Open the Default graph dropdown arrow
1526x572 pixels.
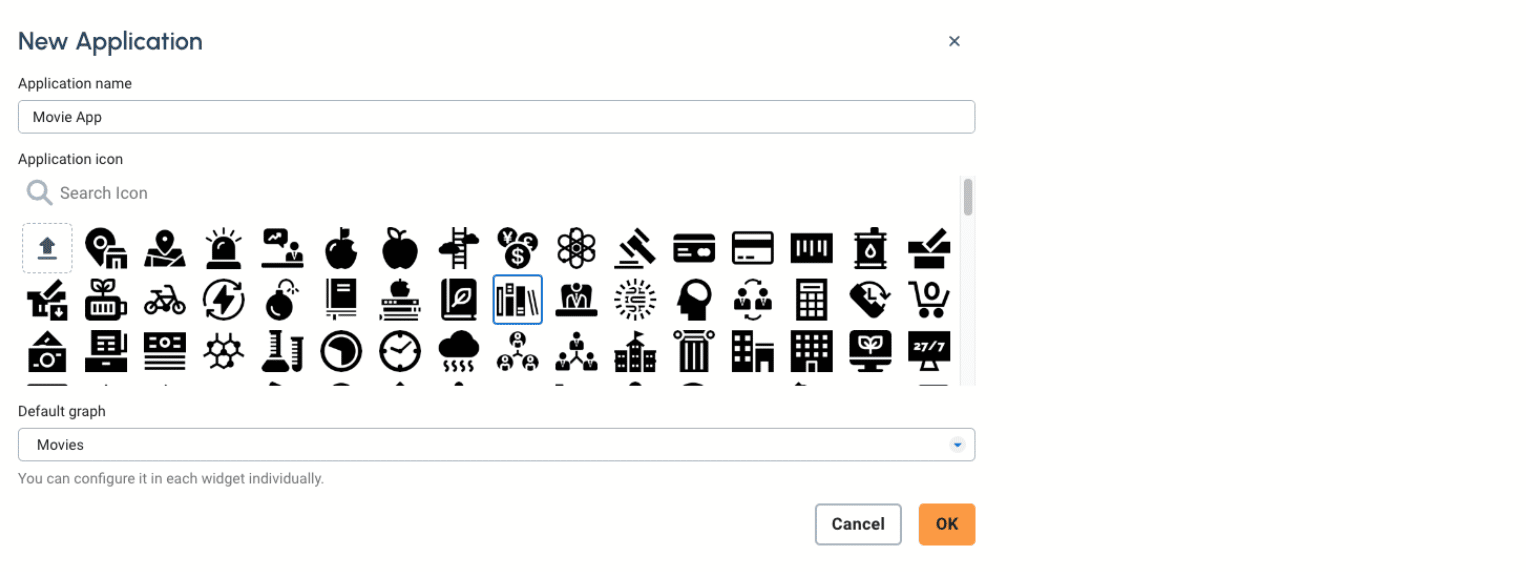coord(957,445)
